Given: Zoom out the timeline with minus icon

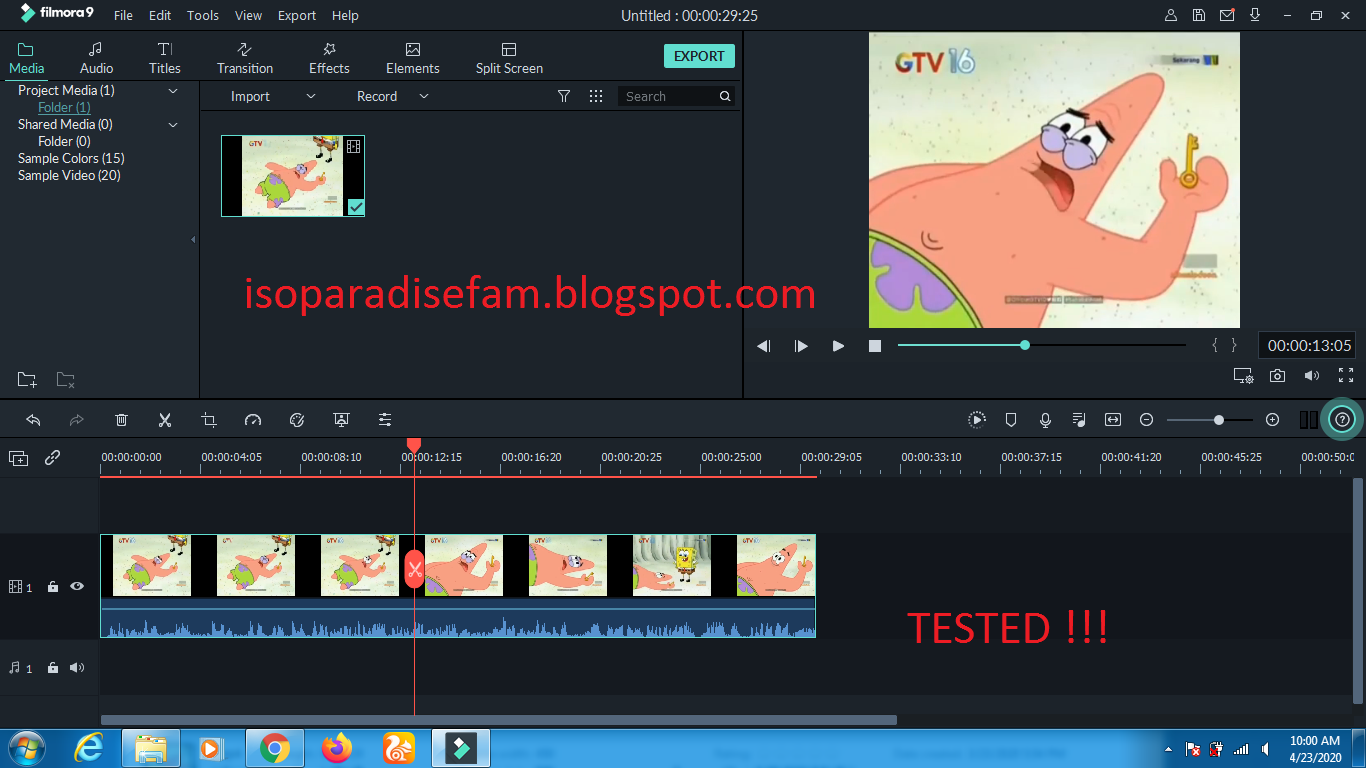Looking at the screenshot, I should (x=1147, y=420).
